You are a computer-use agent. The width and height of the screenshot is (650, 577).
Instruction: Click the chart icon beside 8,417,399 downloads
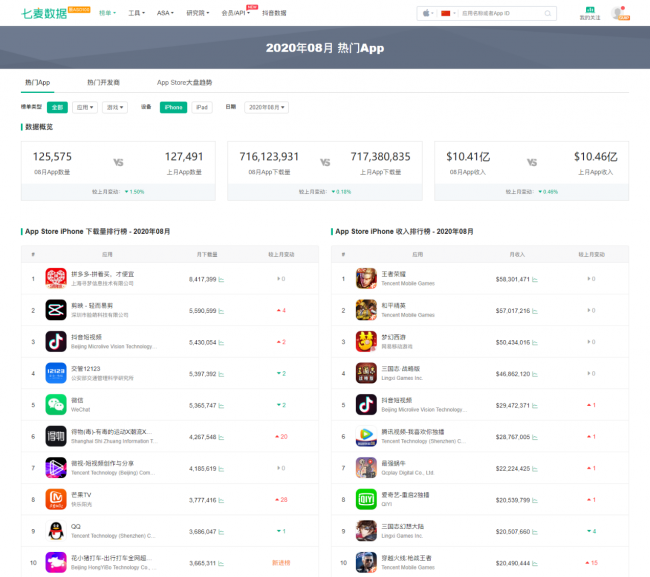[221, 280]
